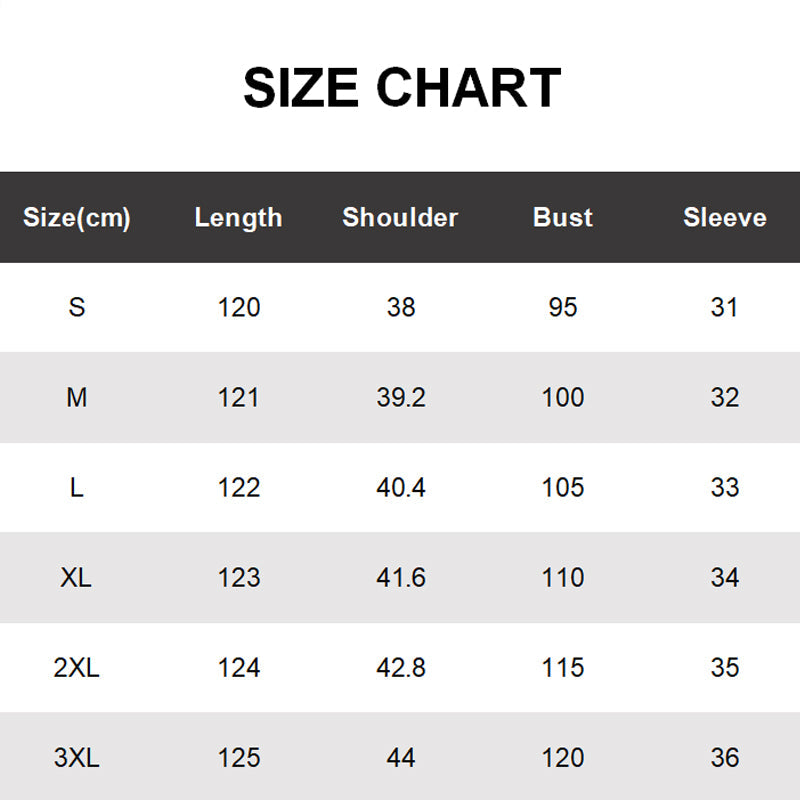Viewport: 800px width, 800px height.
Task: Select sleeve value 35 in 2XL row
Action: [725, 667]
